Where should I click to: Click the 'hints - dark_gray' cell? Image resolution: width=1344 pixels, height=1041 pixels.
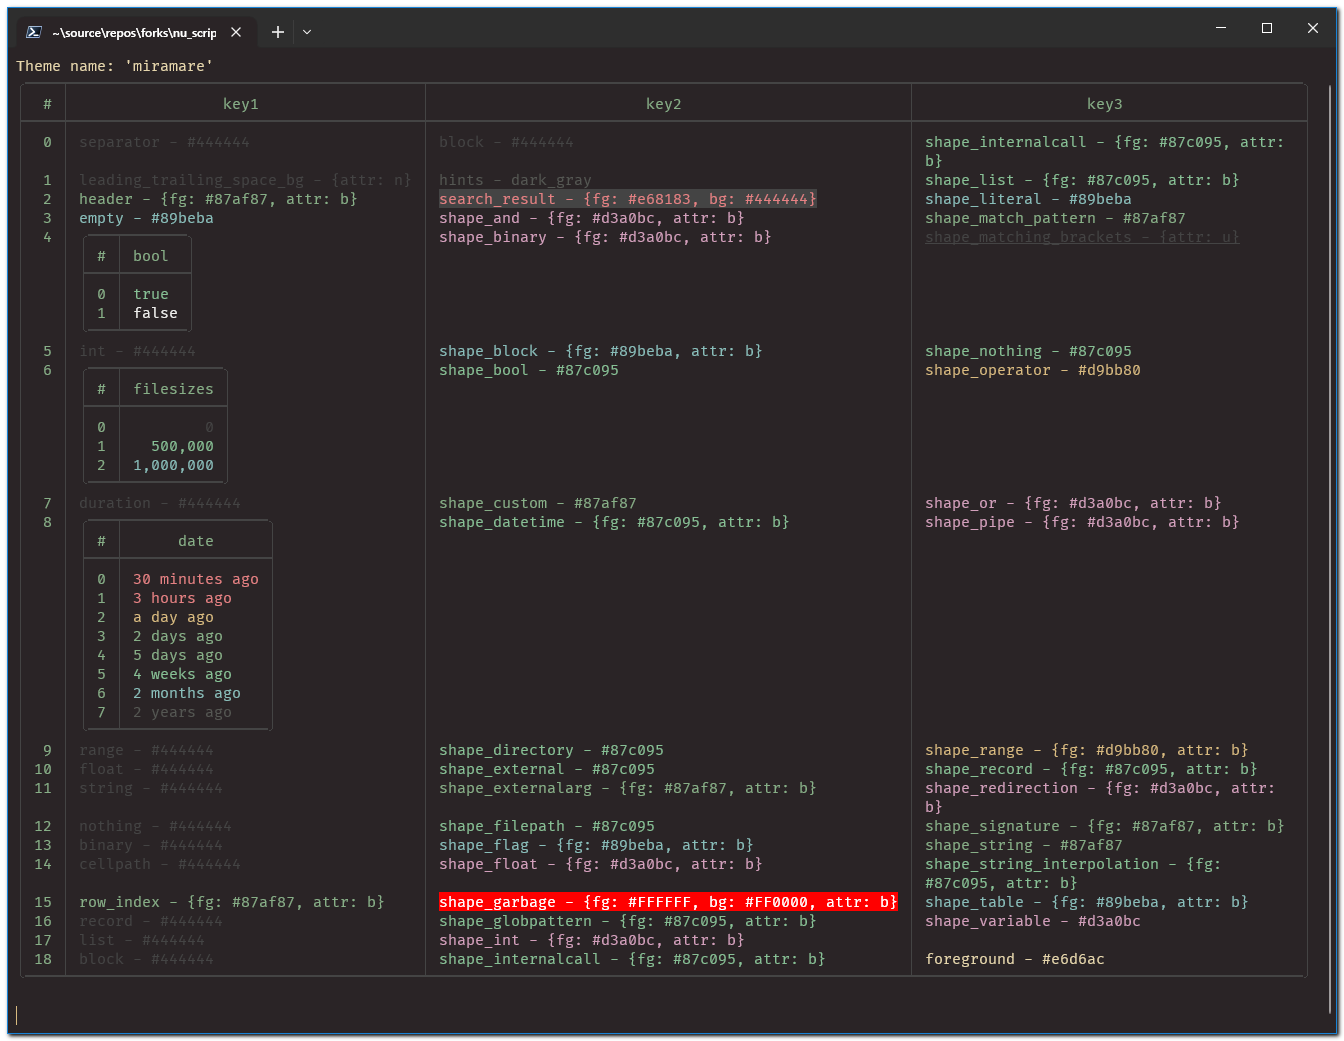pyautogui.click(x=515, y=180)
